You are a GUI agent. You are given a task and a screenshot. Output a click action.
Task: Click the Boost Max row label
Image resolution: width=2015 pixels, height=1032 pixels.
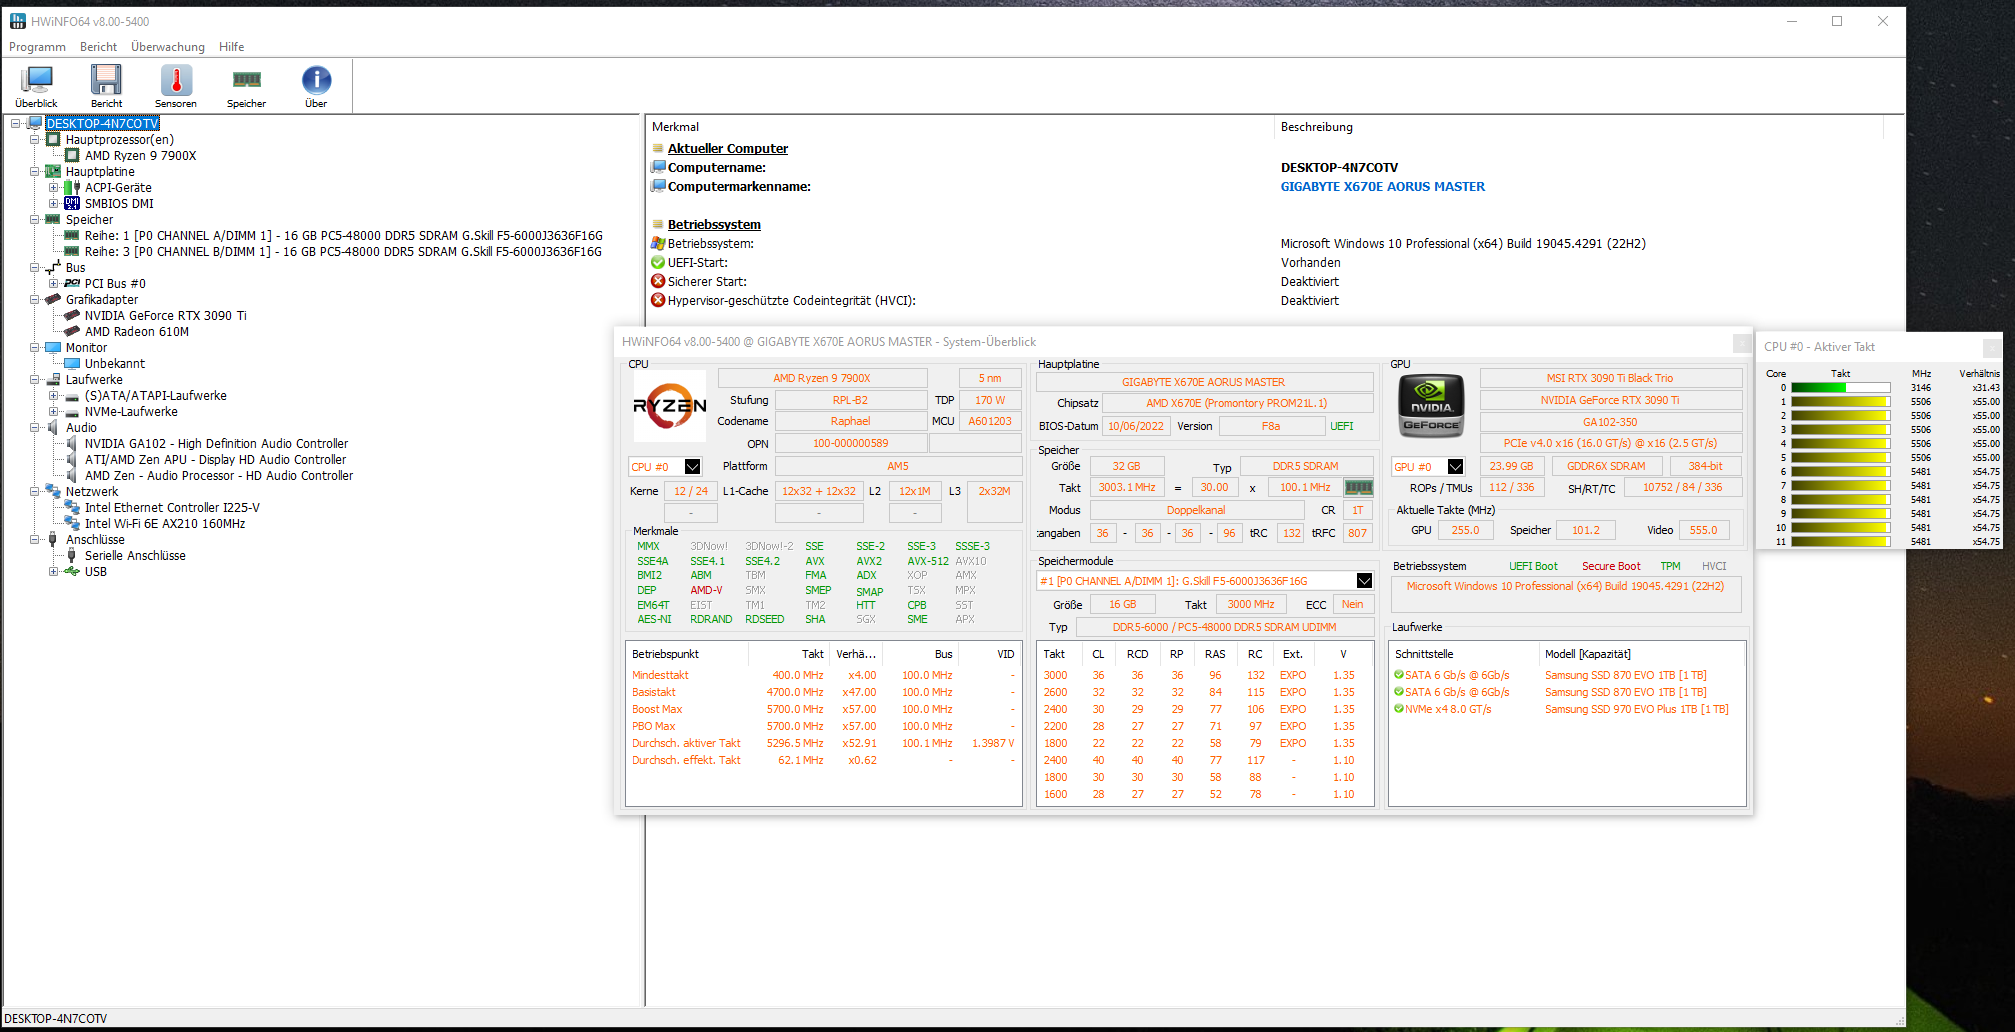[657, 710]
